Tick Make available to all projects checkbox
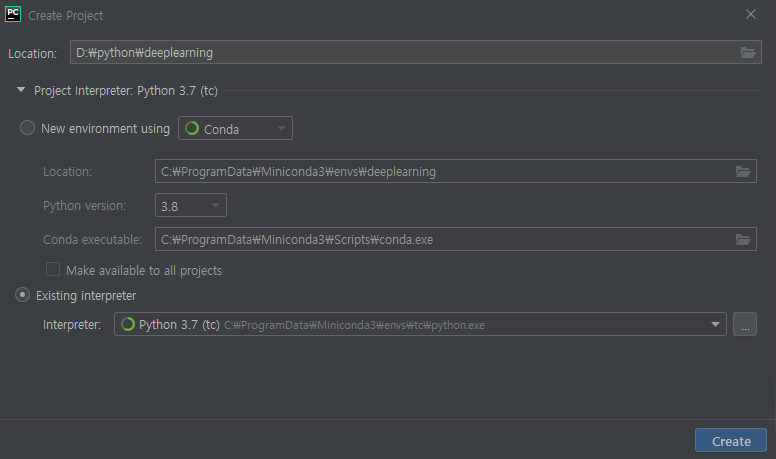 pyautogui.click(x=53, y=269)
